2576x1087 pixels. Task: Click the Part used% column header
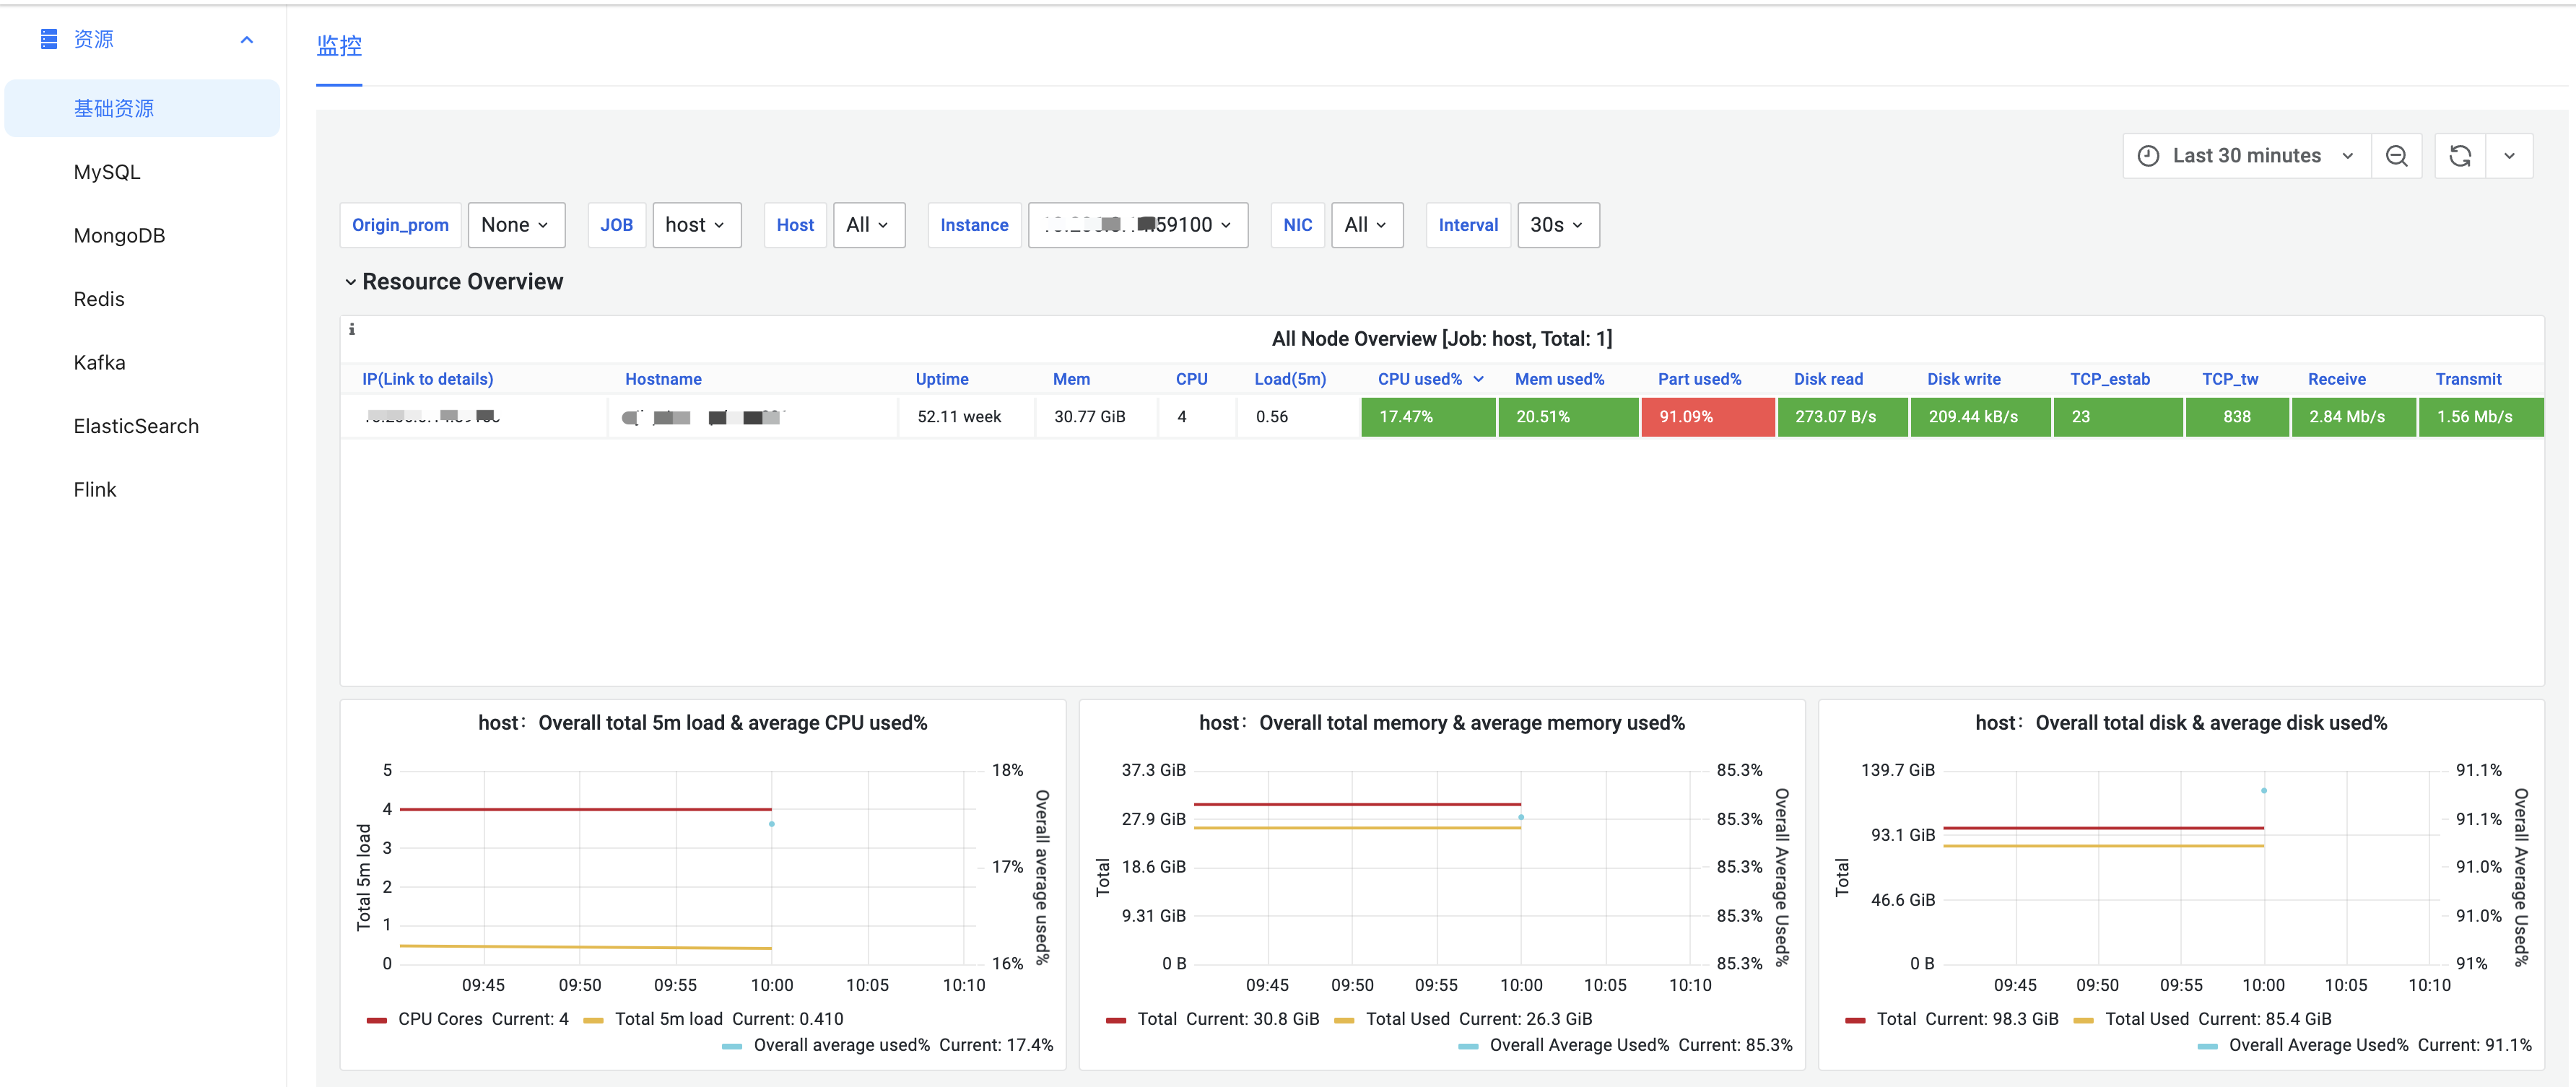click(1699, 379)
